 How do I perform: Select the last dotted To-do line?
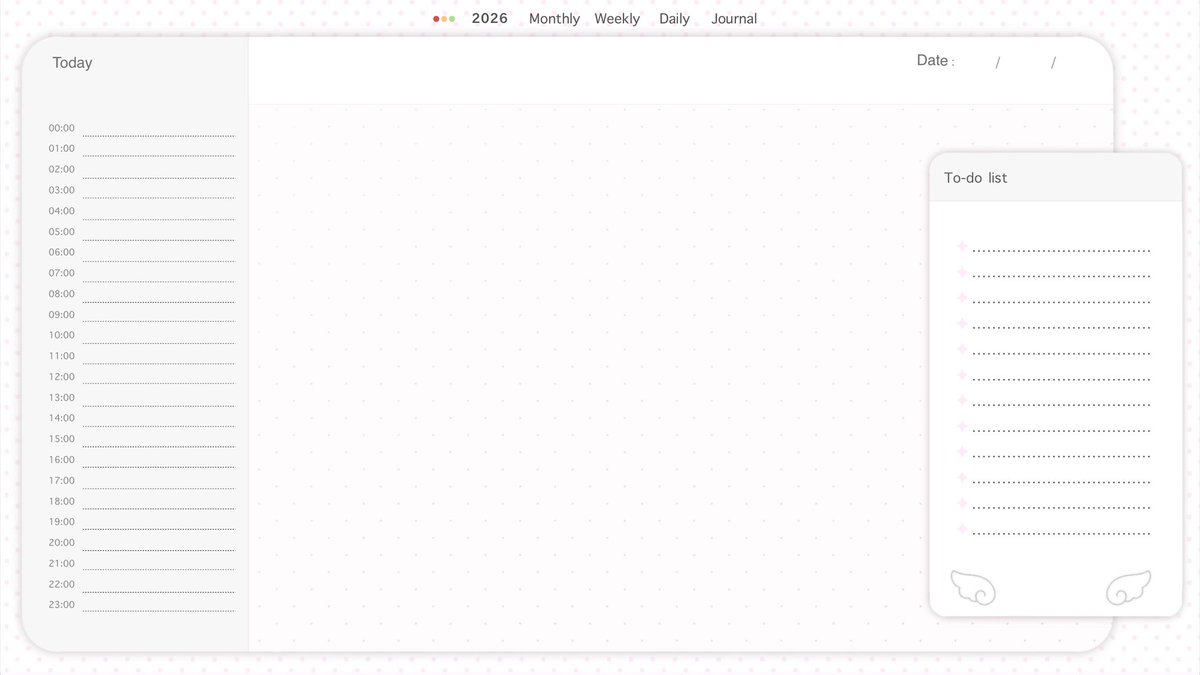coord(1061,534)
